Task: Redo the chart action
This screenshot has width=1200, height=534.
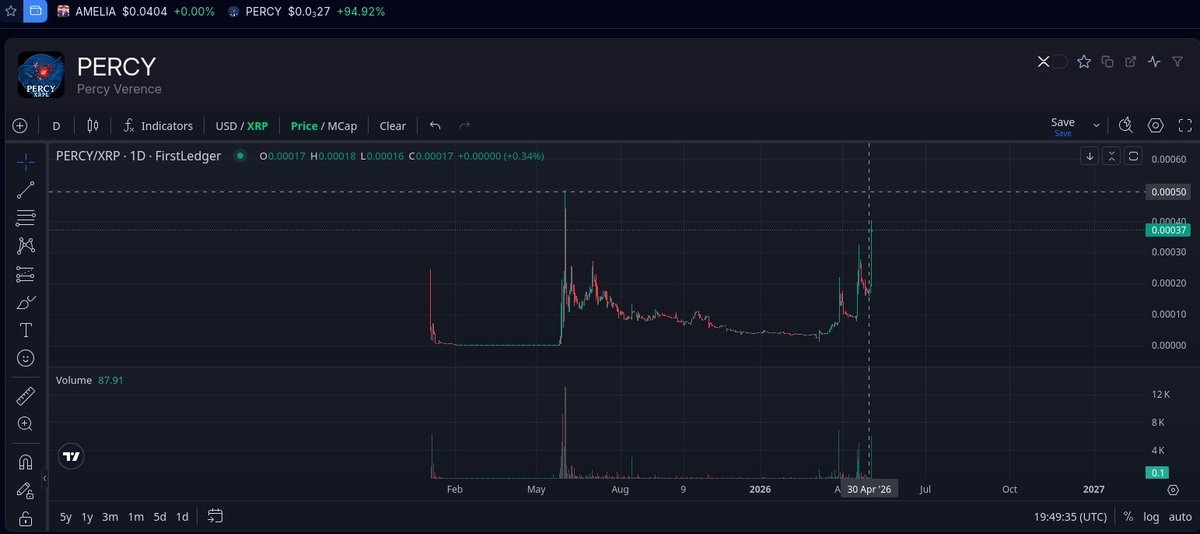Action: (464, 126)
